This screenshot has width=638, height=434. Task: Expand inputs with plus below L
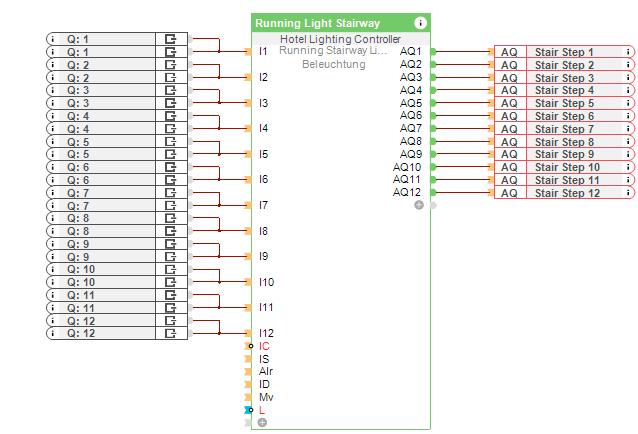pos(262,423)
